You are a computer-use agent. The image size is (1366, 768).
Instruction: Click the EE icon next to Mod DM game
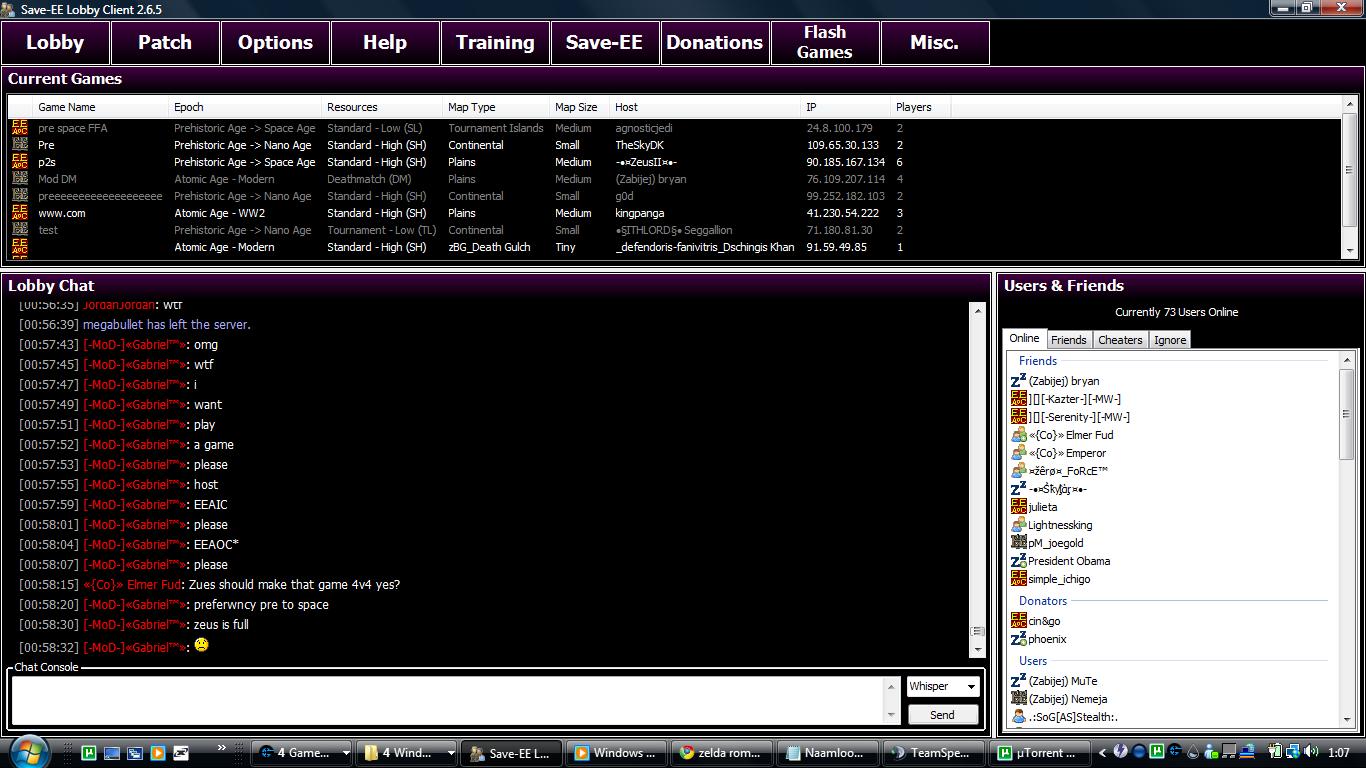19,179
